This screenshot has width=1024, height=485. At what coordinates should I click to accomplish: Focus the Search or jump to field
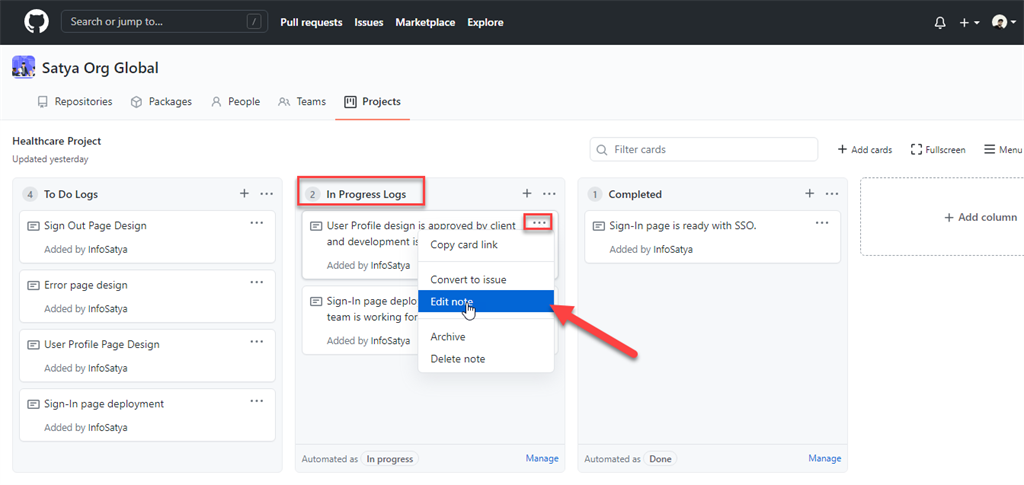pyautogui.click(x=165, y=22)
